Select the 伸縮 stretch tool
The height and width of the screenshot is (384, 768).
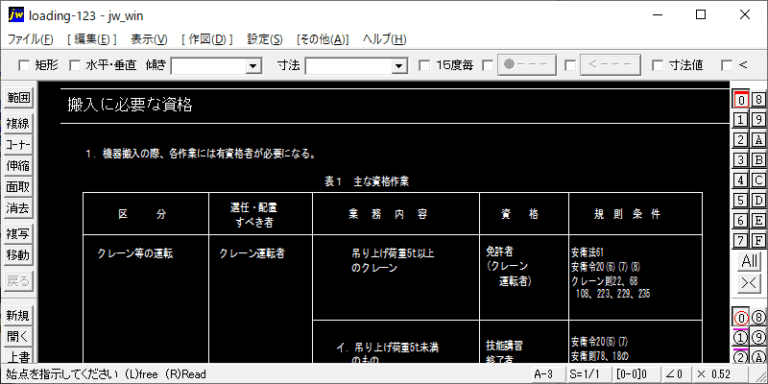click(x=18, y=166)
